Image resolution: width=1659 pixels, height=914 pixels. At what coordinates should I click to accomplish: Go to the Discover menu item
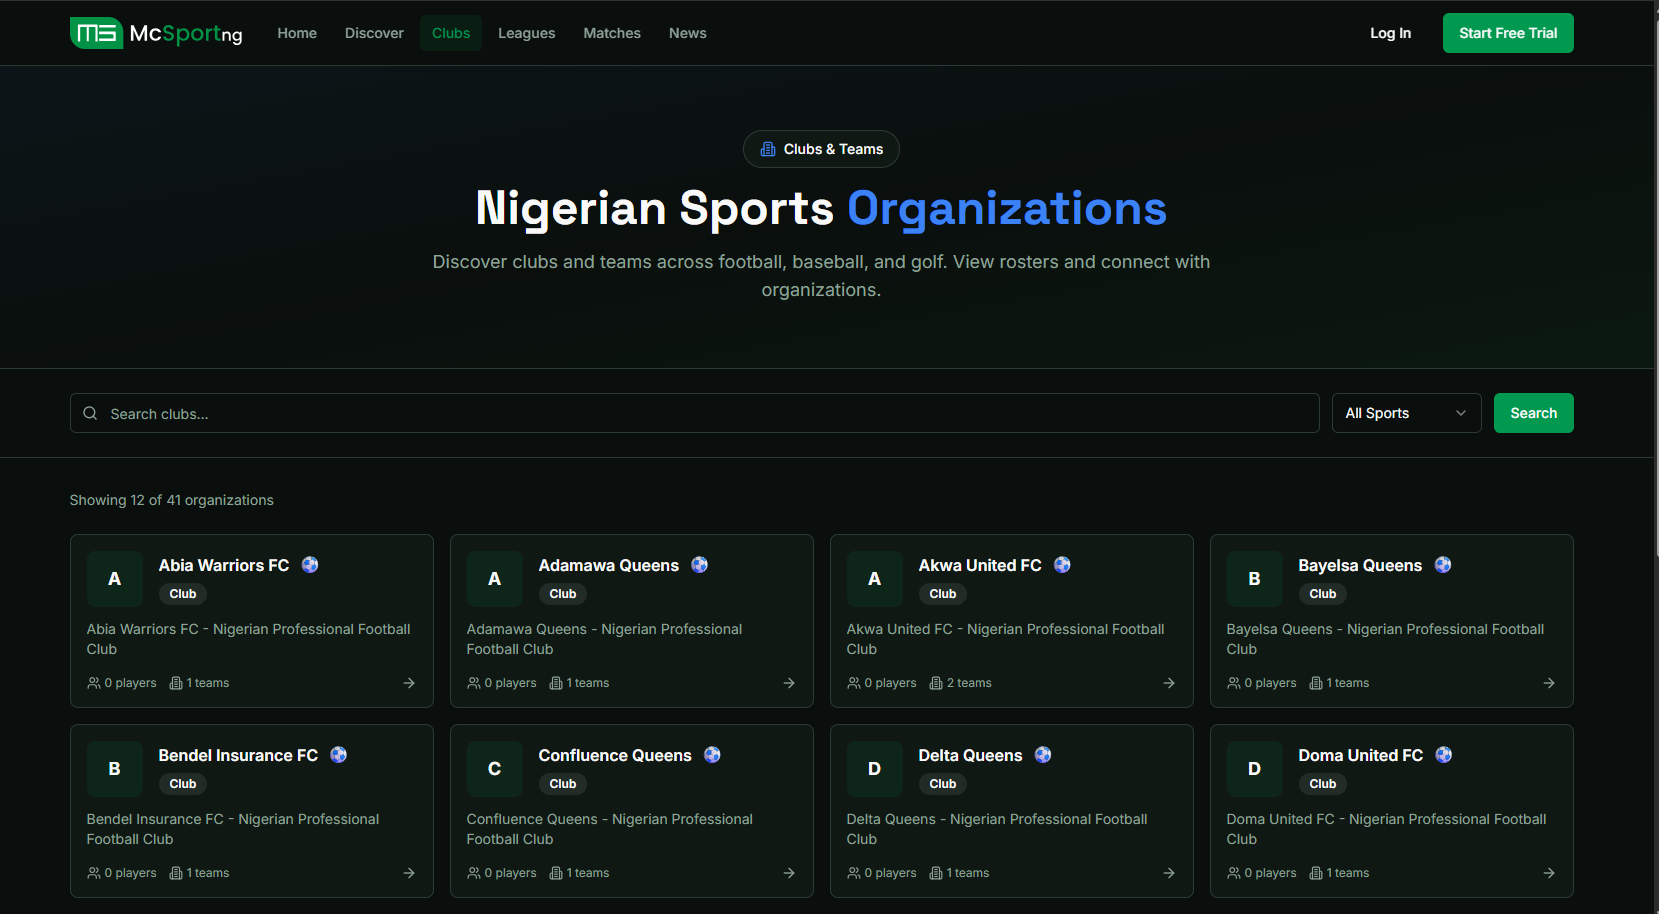(x=374, y=33)
